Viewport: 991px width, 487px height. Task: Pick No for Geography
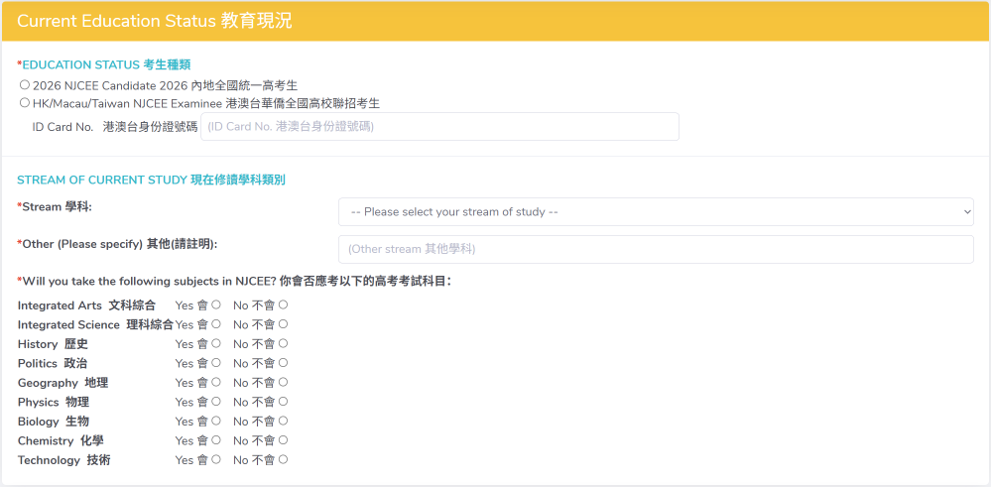(283, 382)
